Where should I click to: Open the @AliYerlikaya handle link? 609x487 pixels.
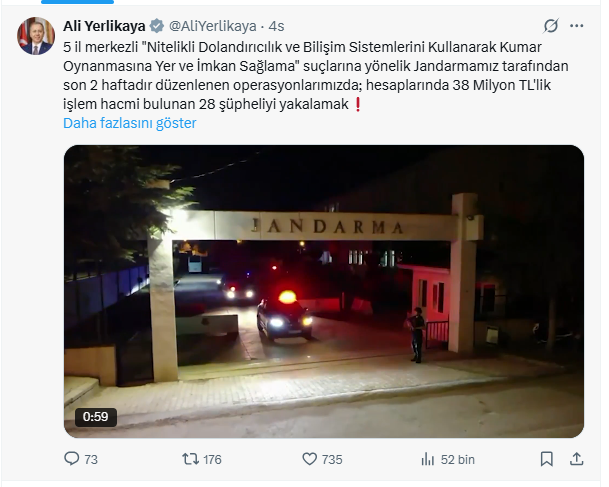pos(212,26)
